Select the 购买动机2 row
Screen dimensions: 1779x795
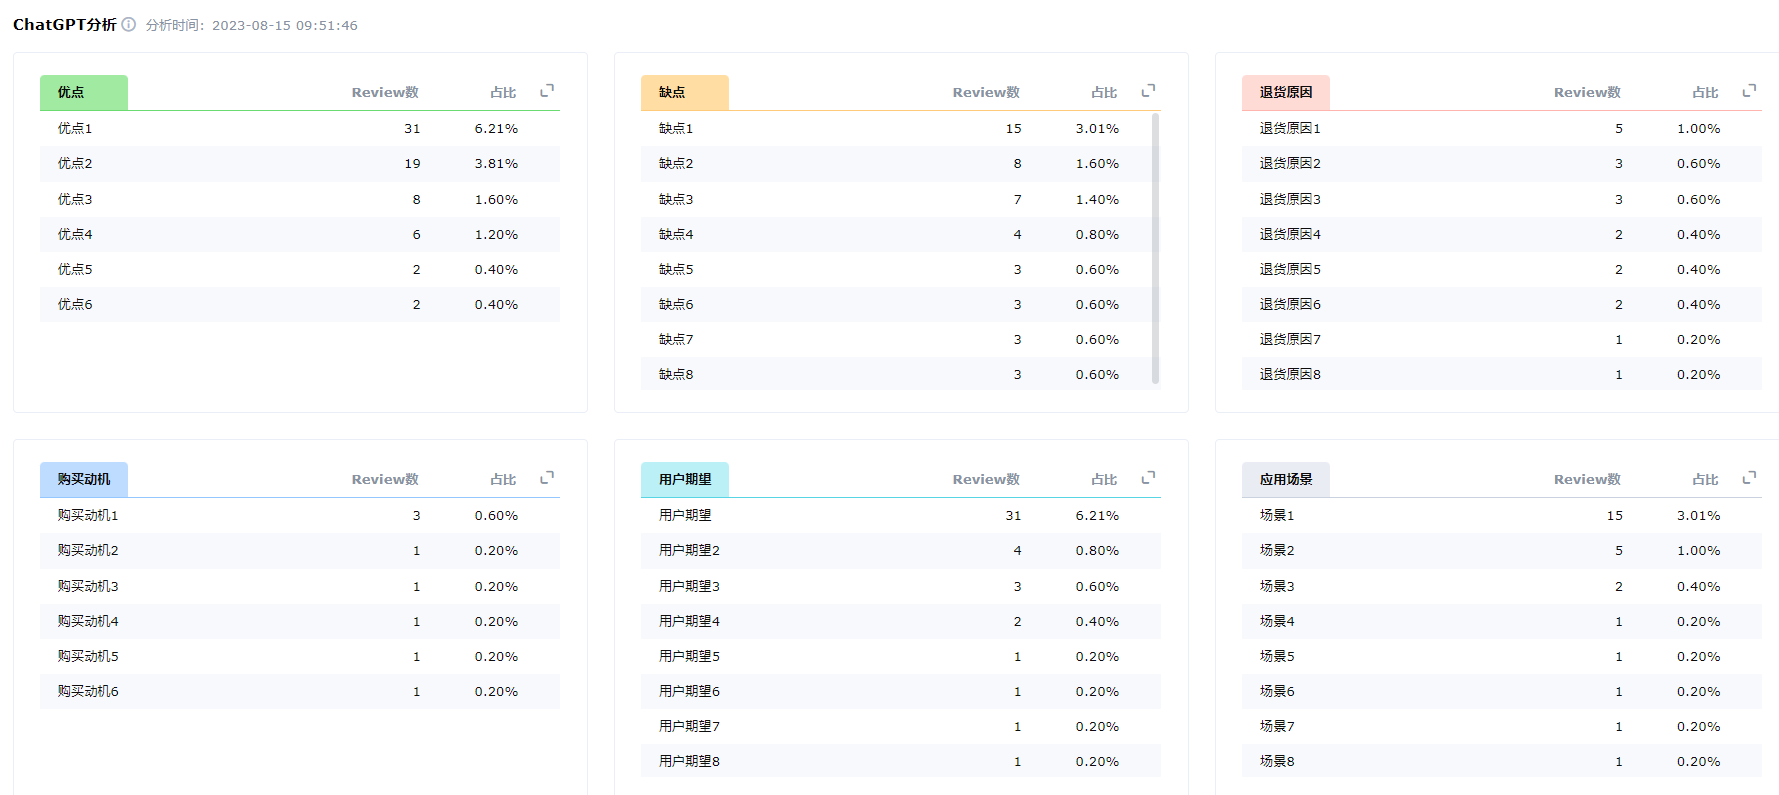click(x=300, y=550)
